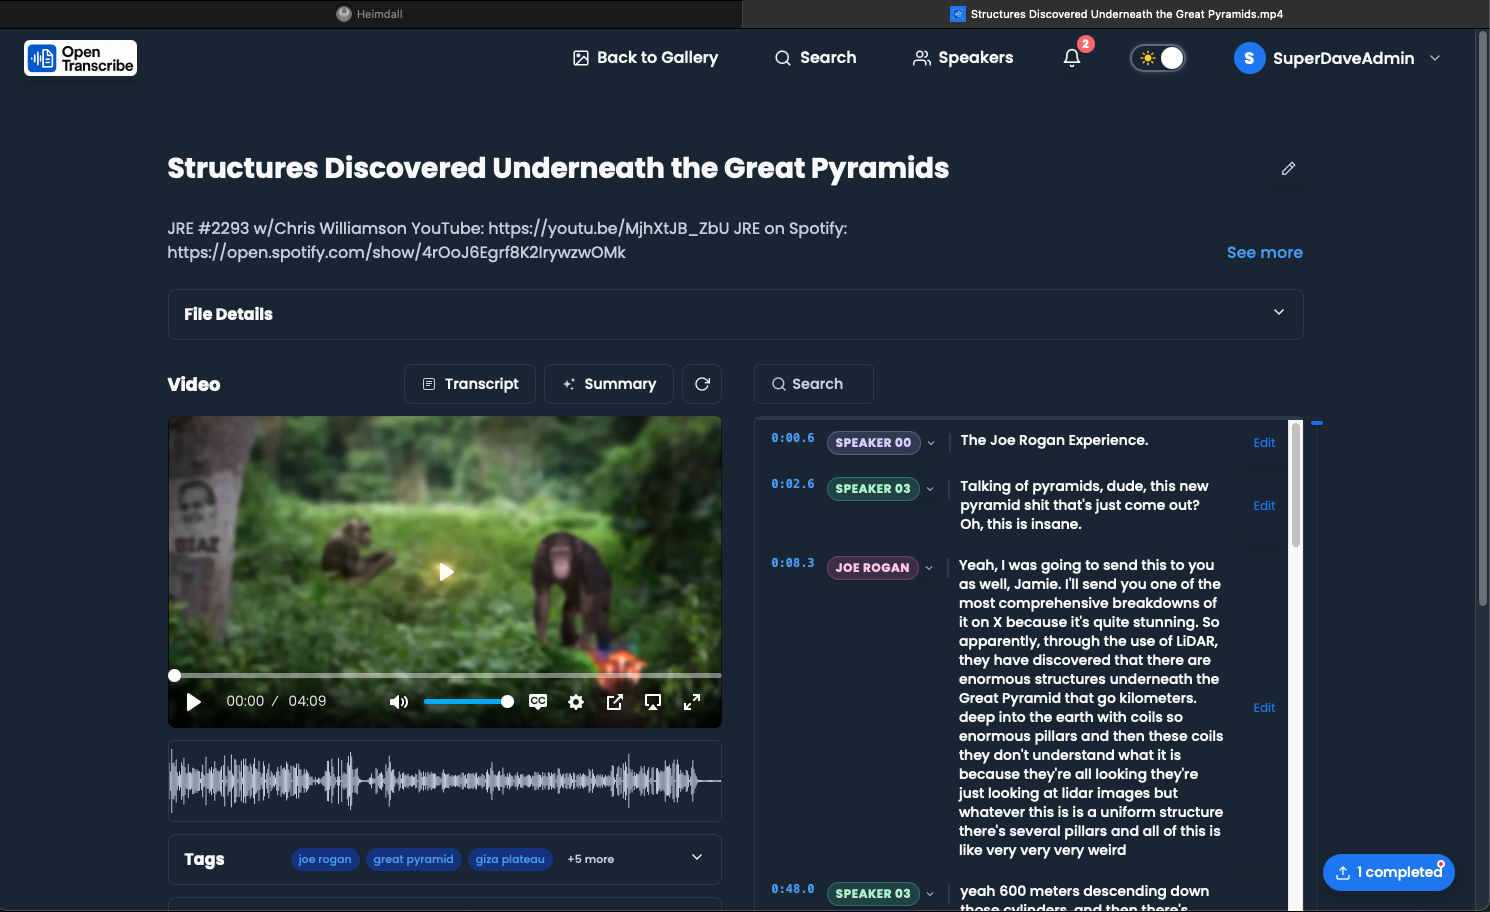Toggle light and dark theme switch
The image size is (1490, 912).
pos(1158,58)
